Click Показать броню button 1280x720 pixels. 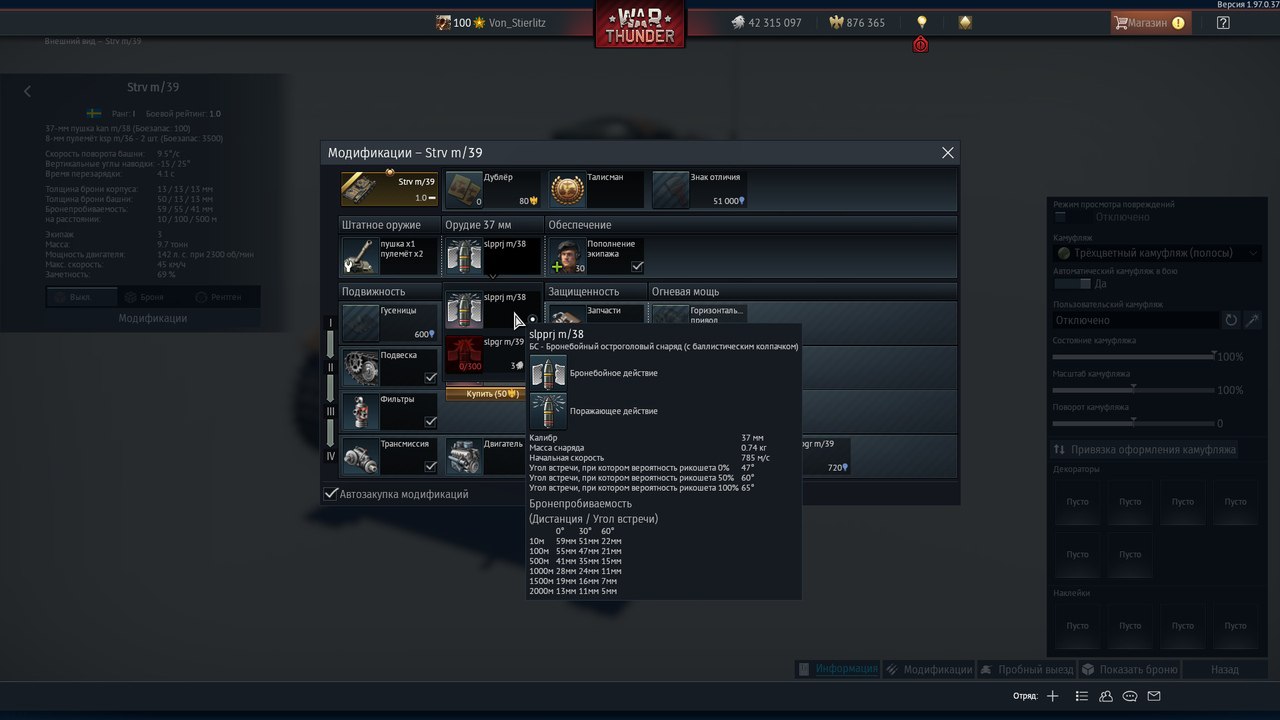(x=1129, y=669)
